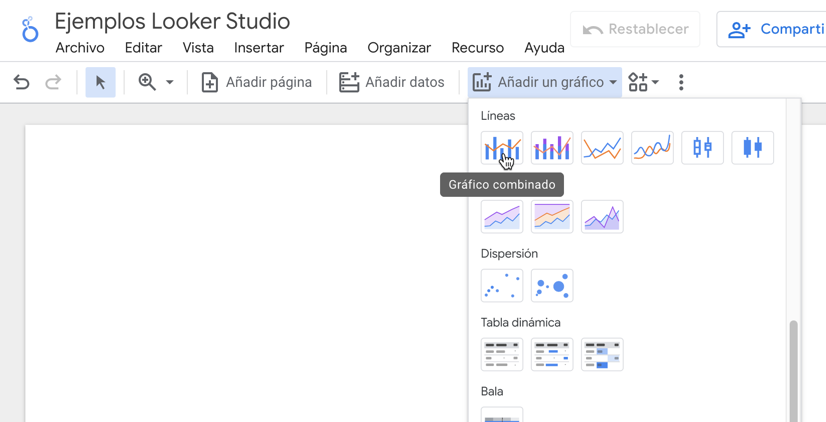The height and width of the screenshot is (422, 826).
Task: Pick the bubble chart under Dispersión
Action: (552, 286)
